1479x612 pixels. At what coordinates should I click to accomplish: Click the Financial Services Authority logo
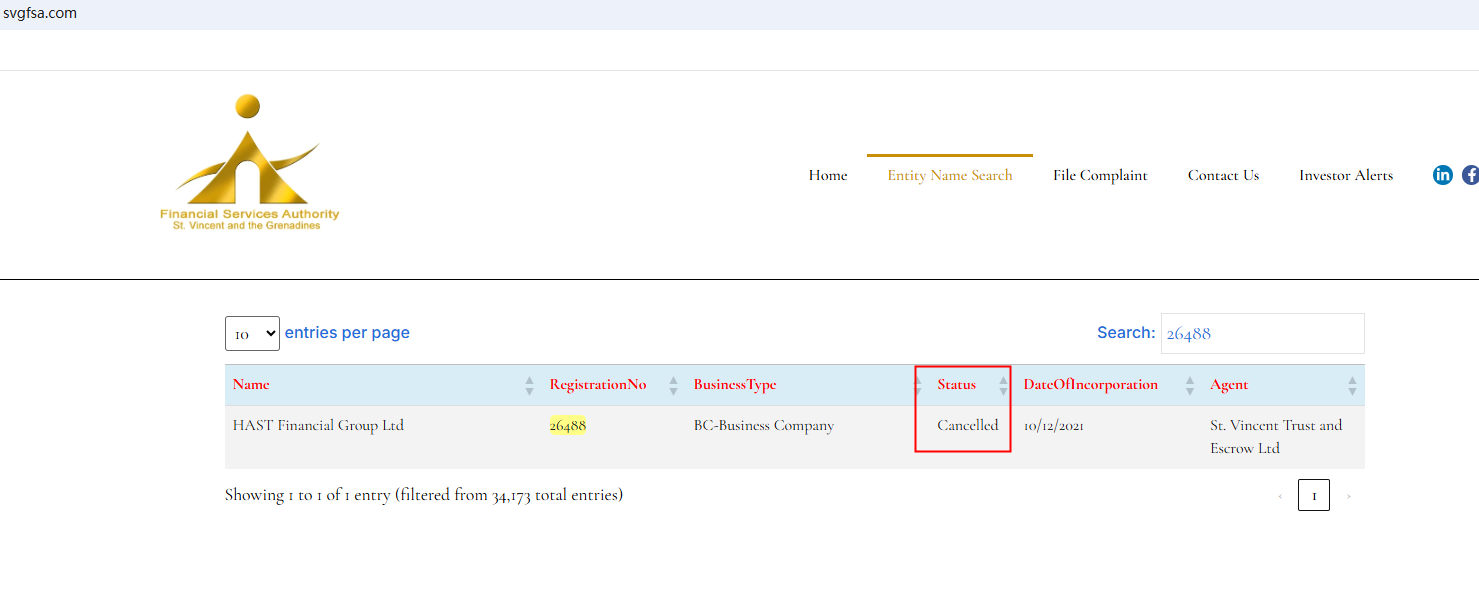(249, 163)
